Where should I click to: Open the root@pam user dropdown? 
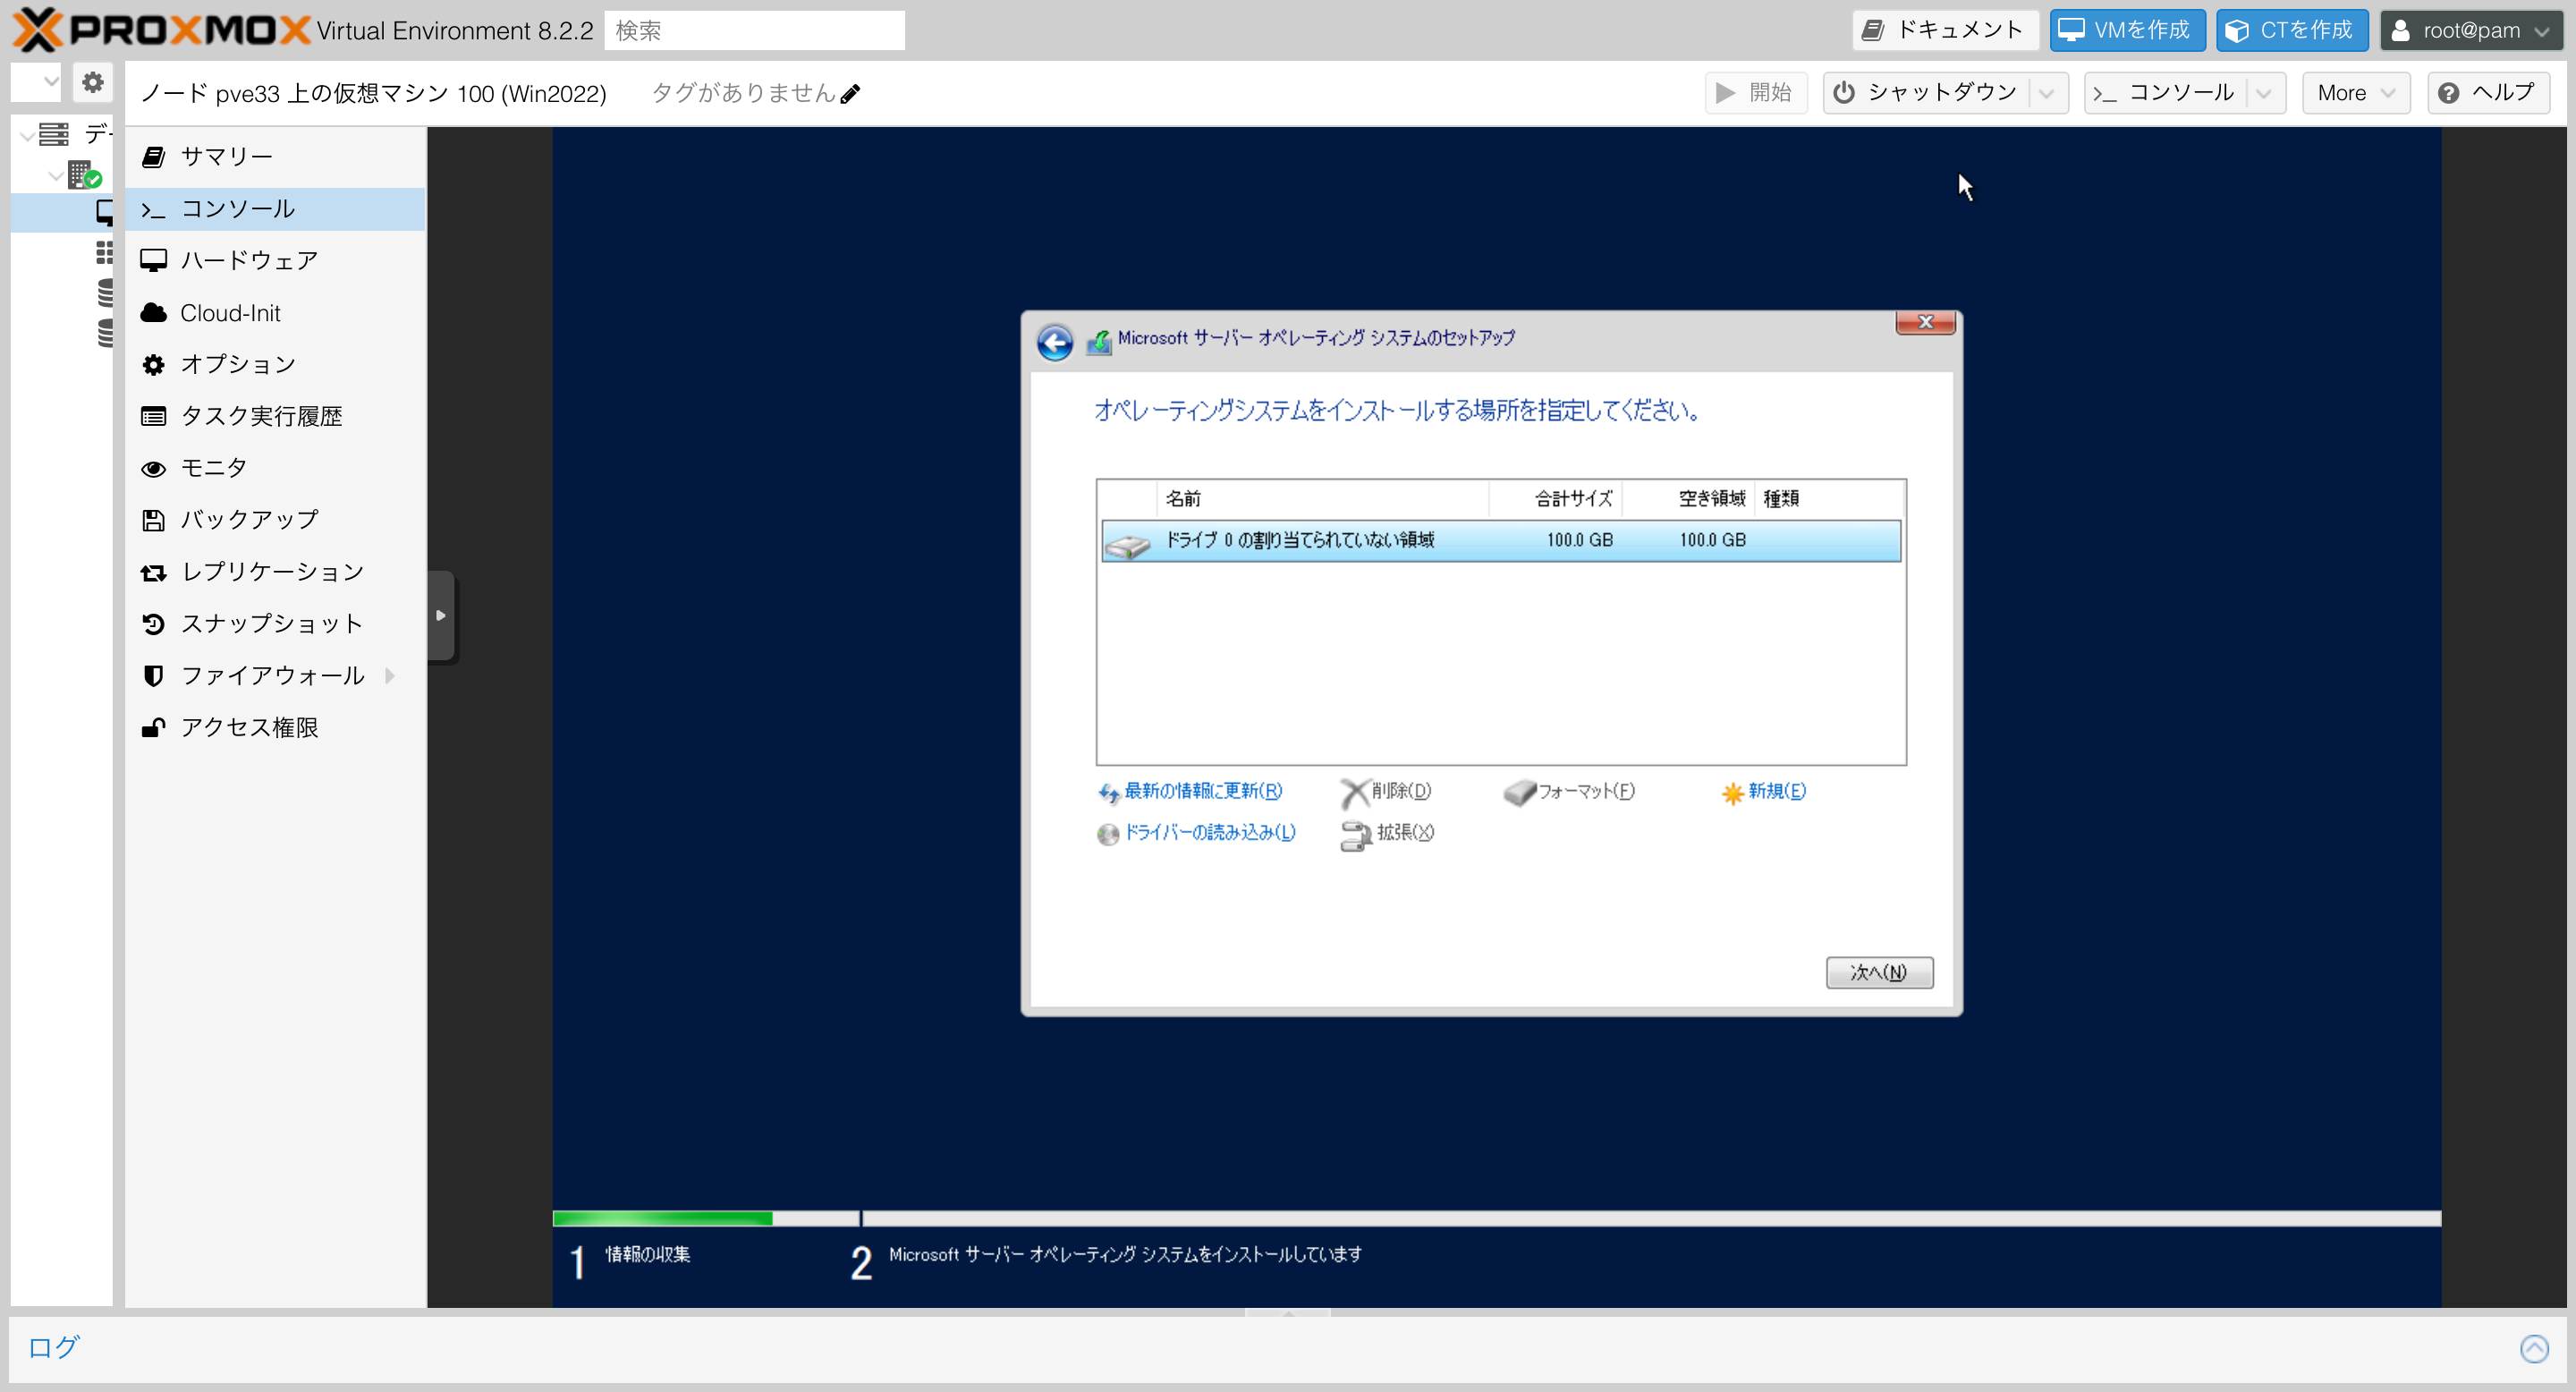[2470, 30]
